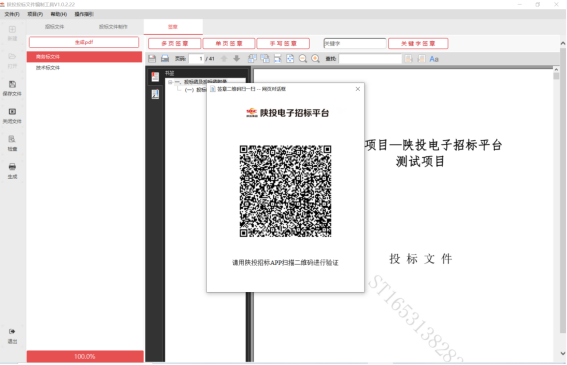
Task: Click the print icon in the PDF toolbar
Action: [x=165, y=59]
